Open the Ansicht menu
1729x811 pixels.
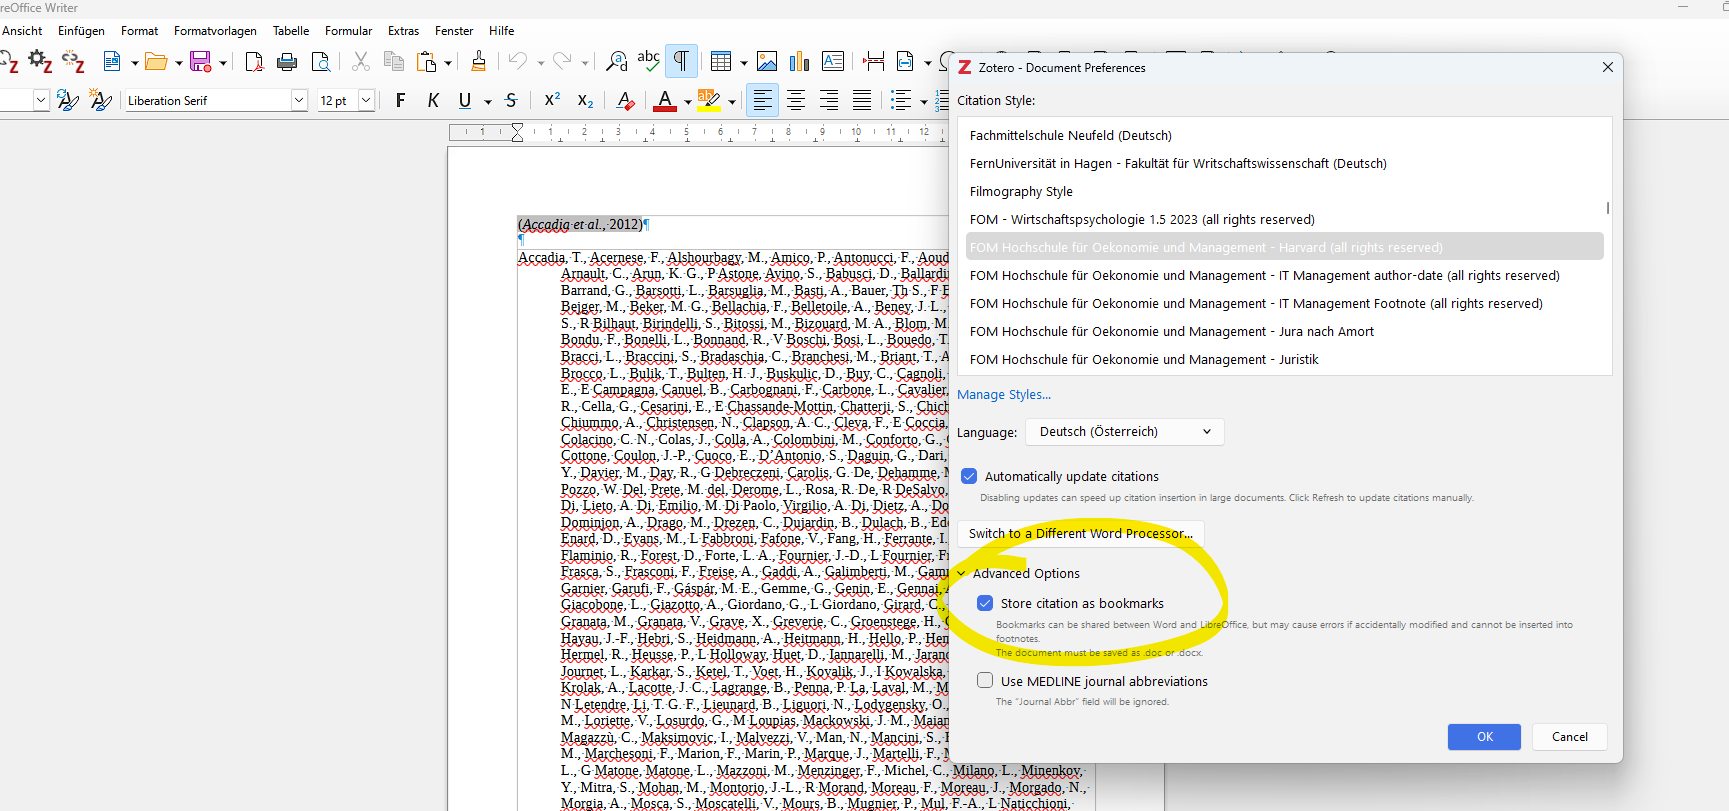[22, 31]
